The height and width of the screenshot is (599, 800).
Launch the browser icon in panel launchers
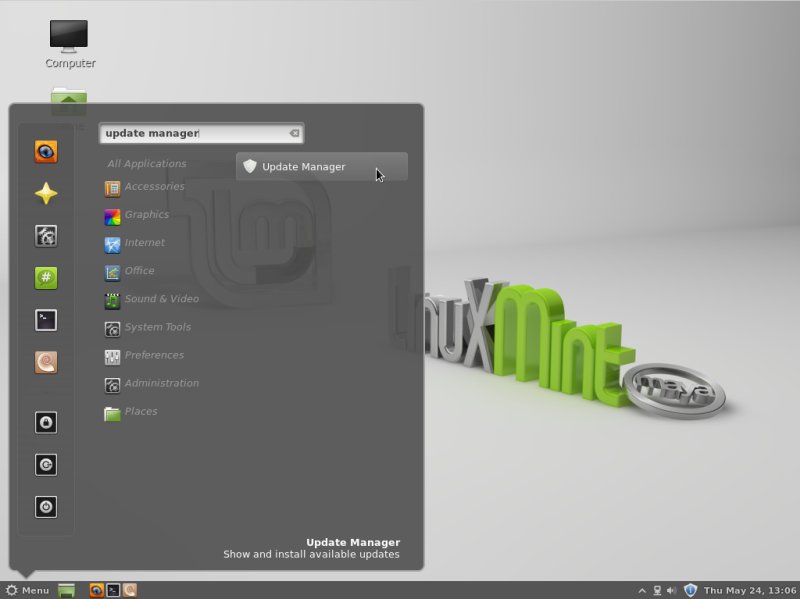pos(96,590)
